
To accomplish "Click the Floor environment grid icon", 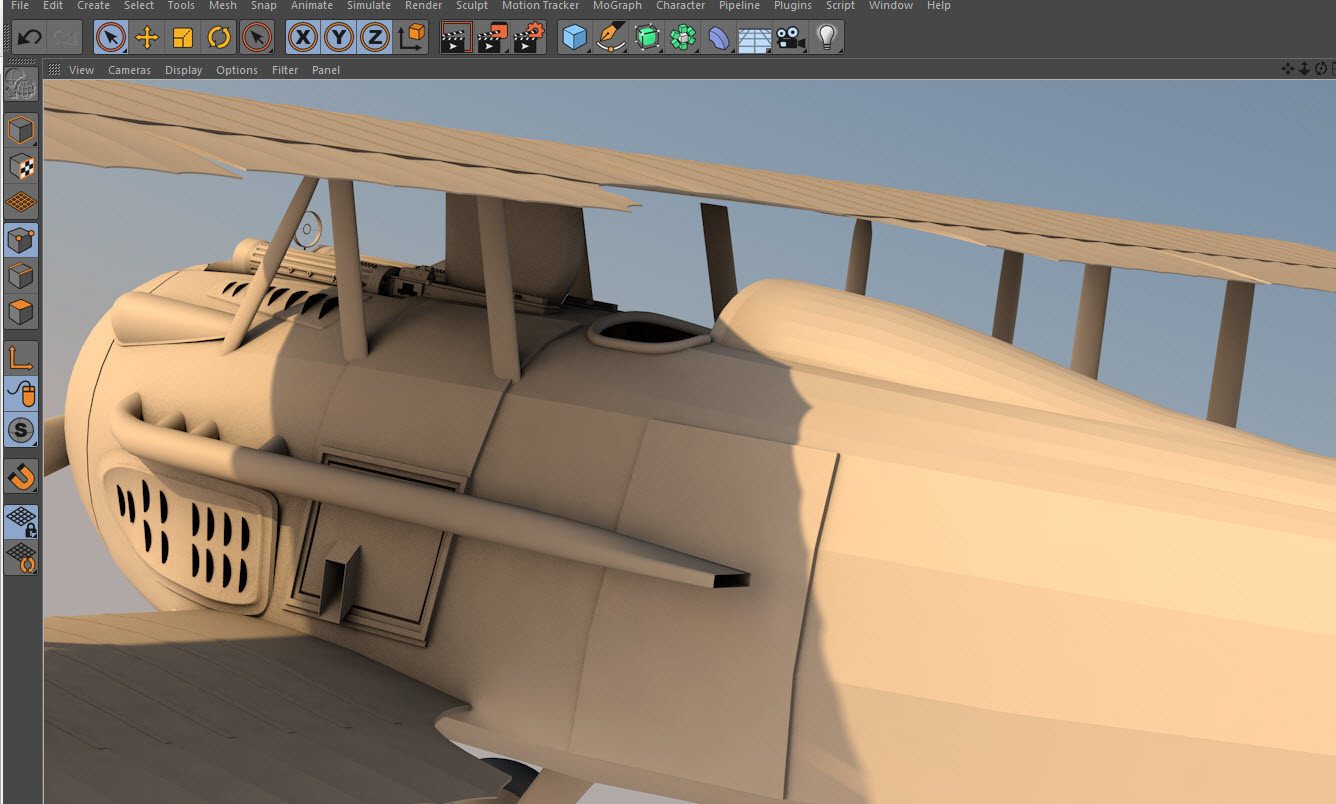I will (x=755, y=39).
